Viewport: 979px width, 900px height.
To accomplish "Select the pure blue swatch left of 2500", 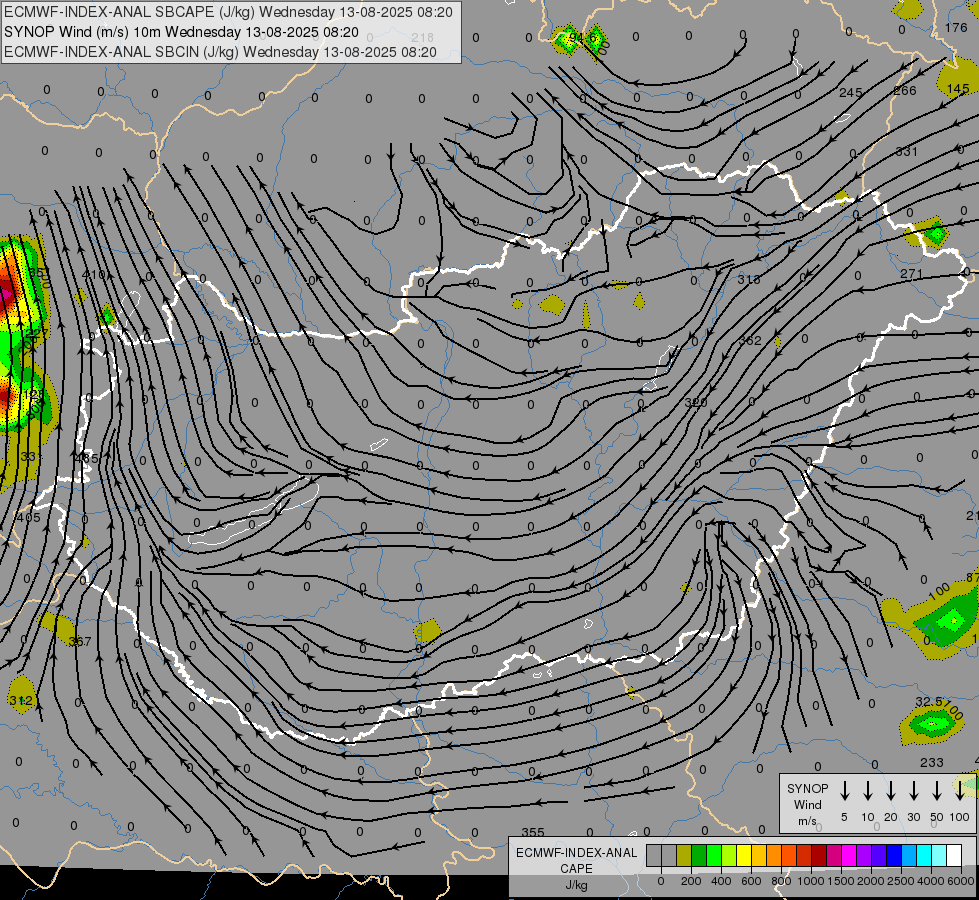I will pyautogui.click(x=893, y=856).
